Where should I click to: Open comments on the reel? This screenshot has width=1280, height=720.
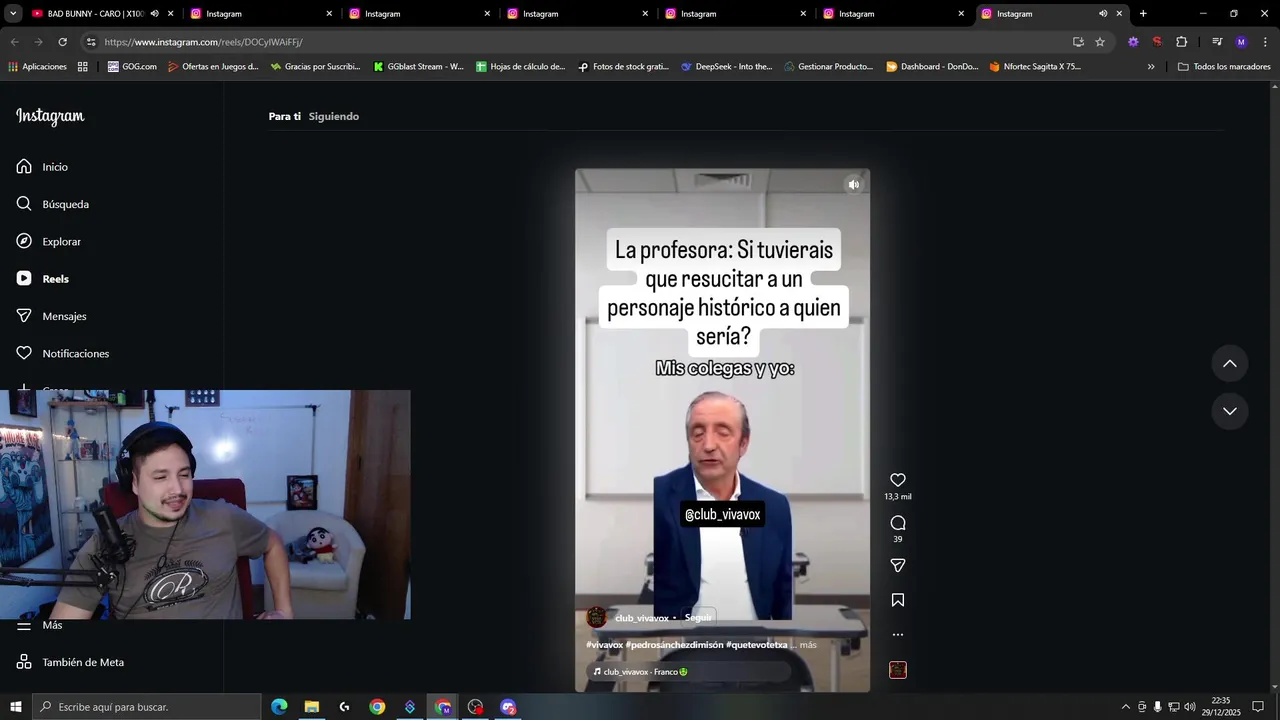[898, 523]
